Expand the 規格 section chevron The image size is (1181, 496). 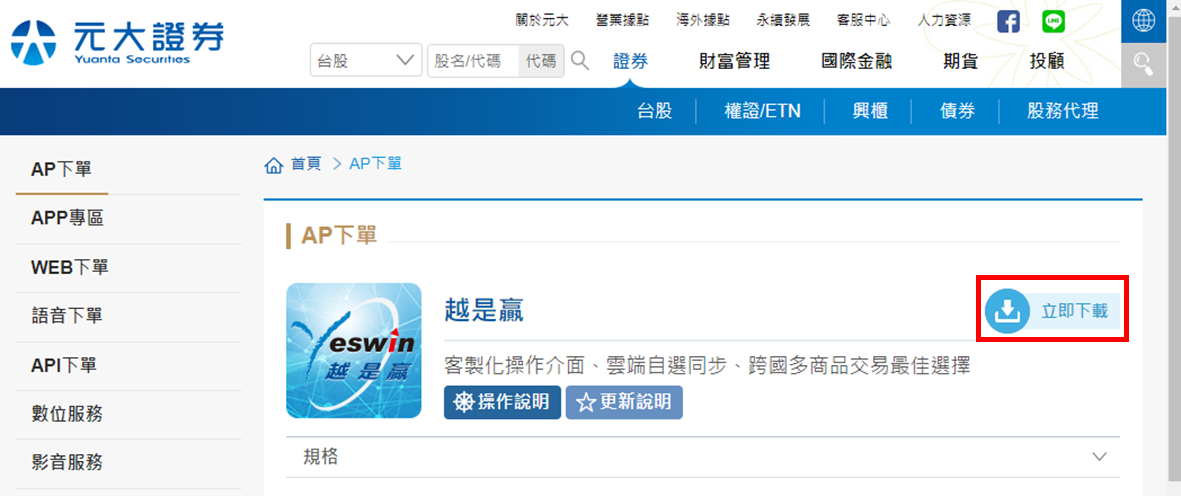[x=1099, y=457]
